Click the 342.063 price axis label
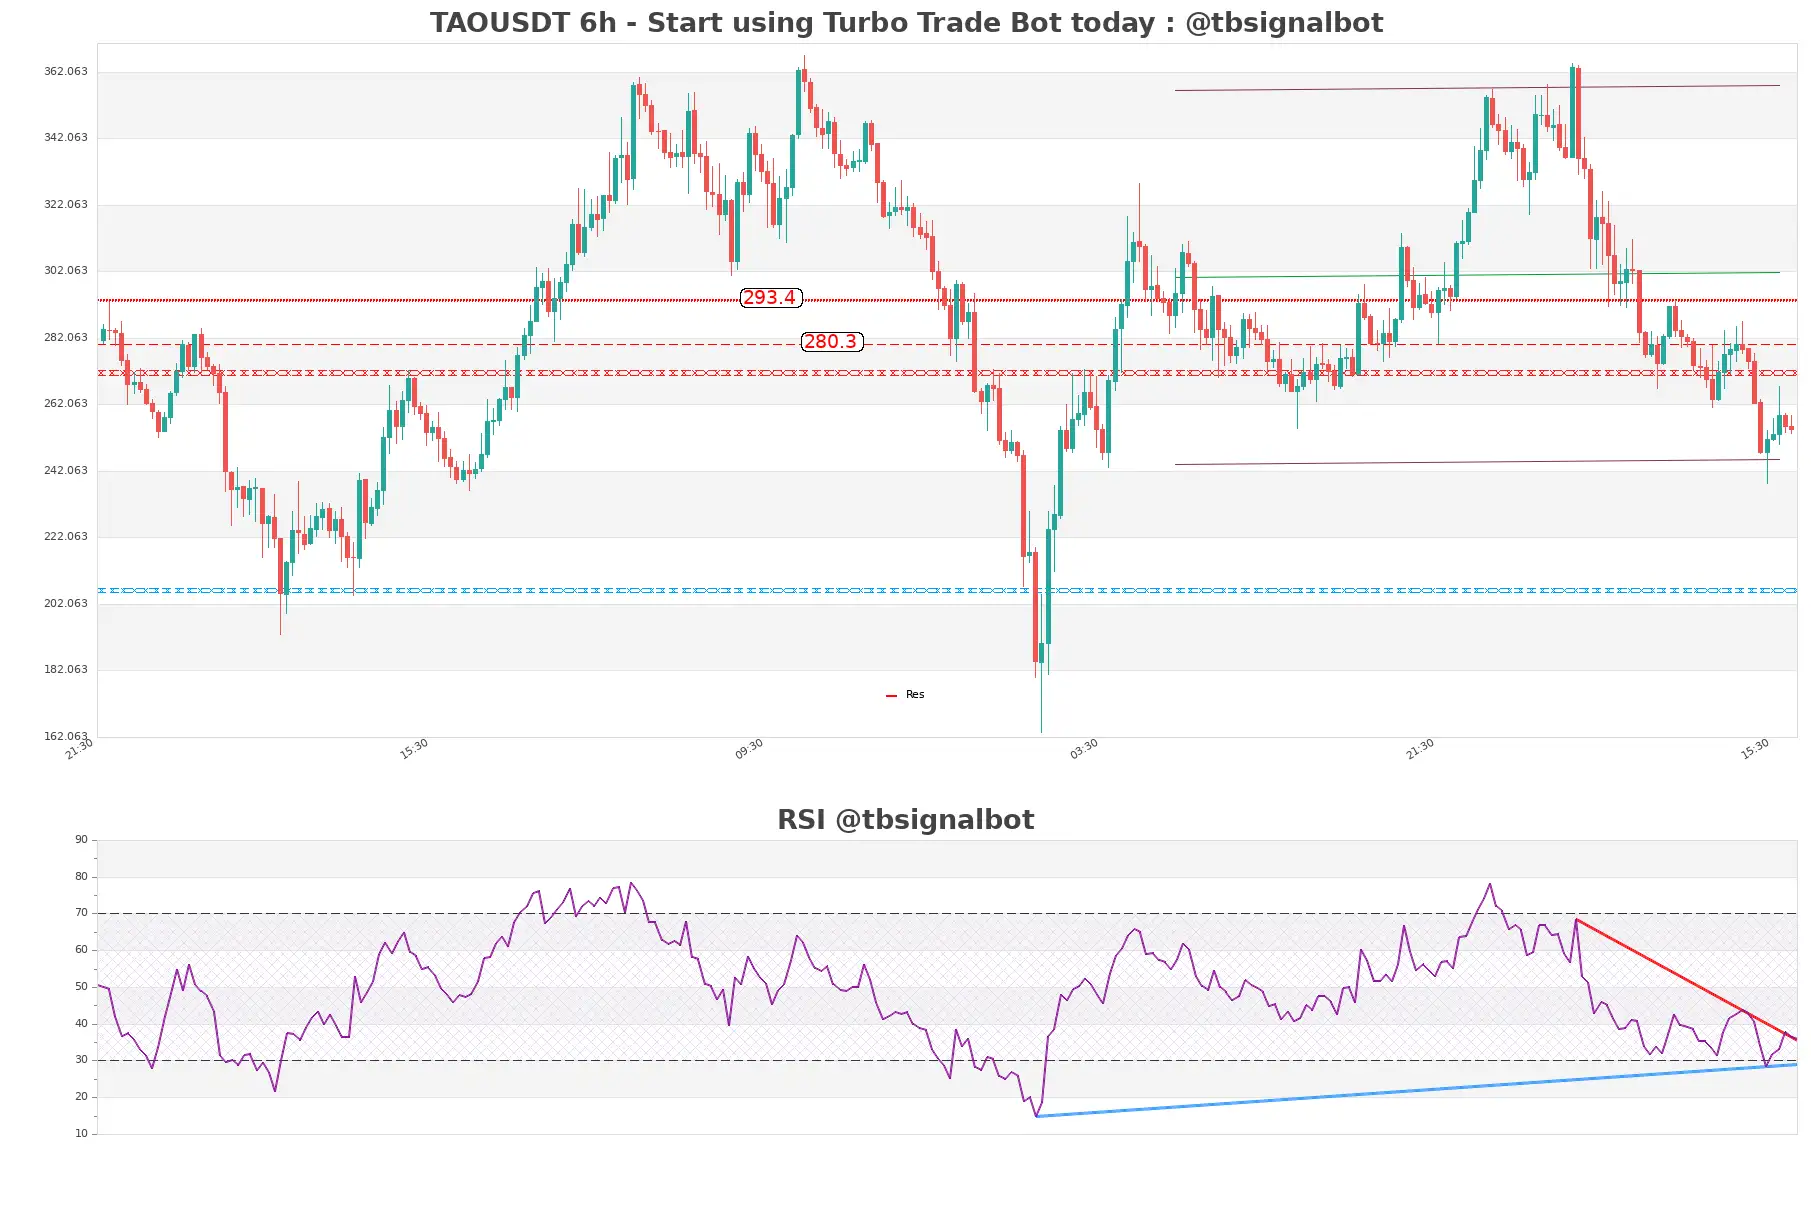 point(66,138)
